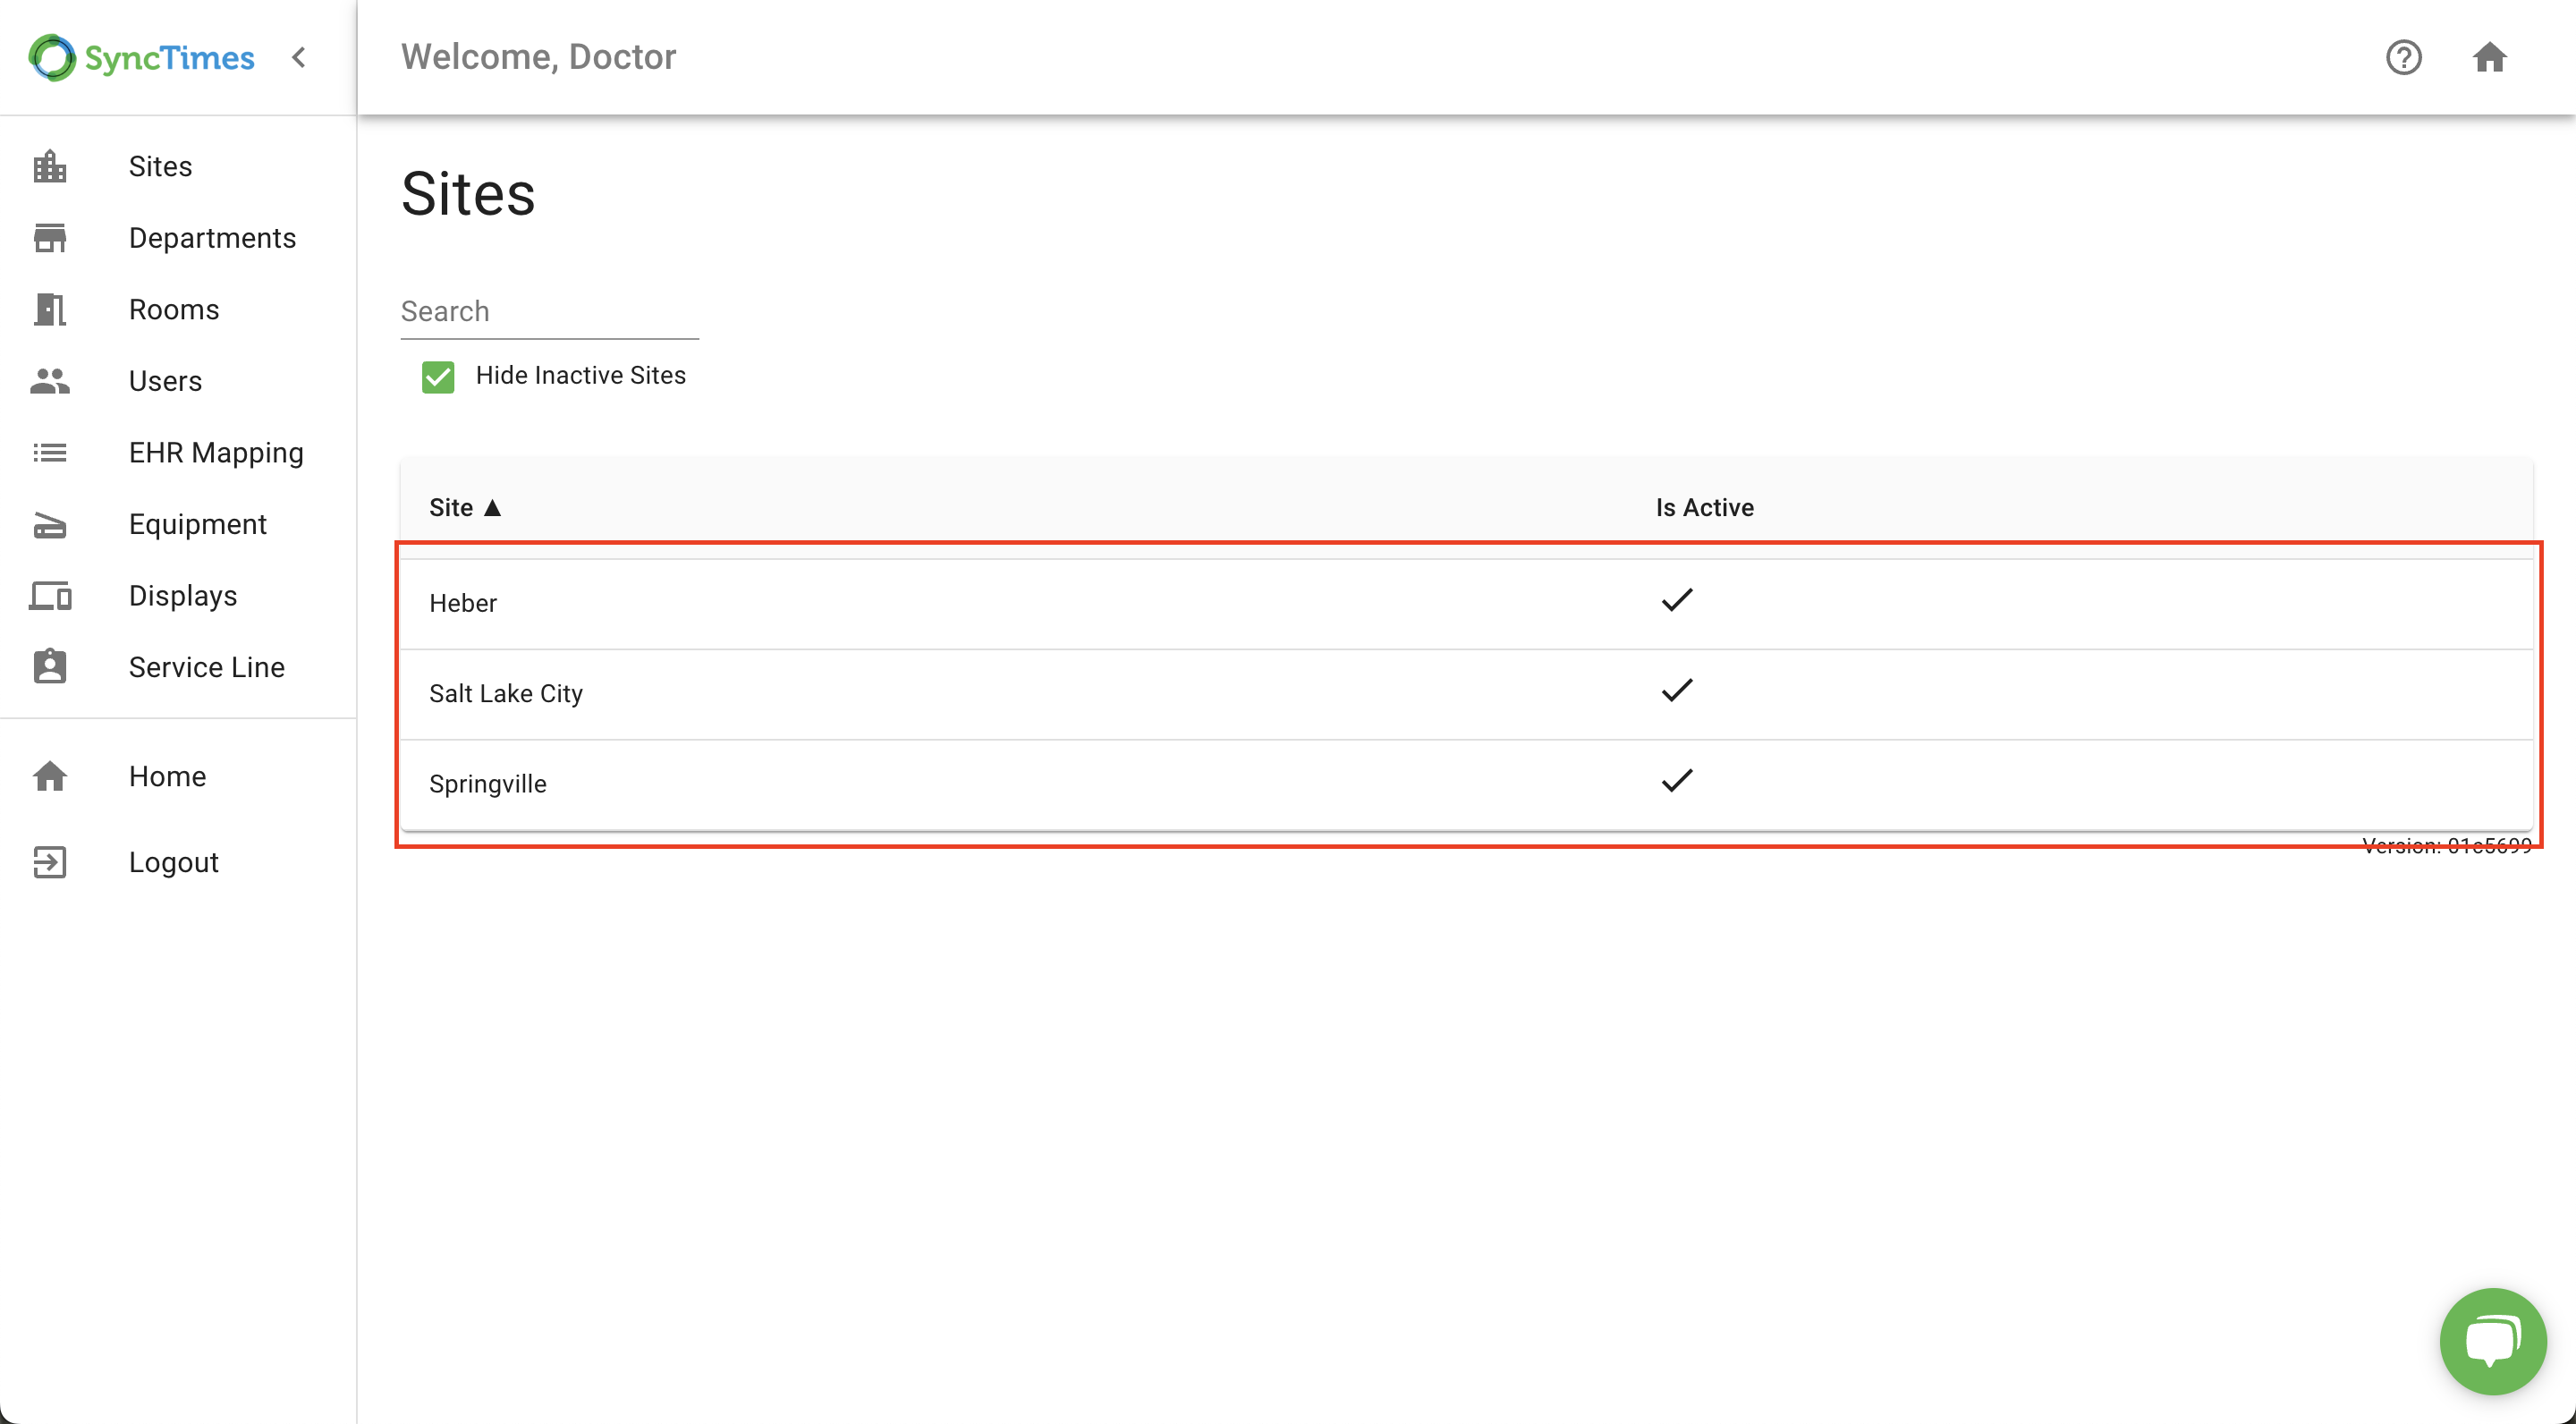This screenshot has width=2576, height=1424.
Task: Focus the Search input field
Action: 550,312
